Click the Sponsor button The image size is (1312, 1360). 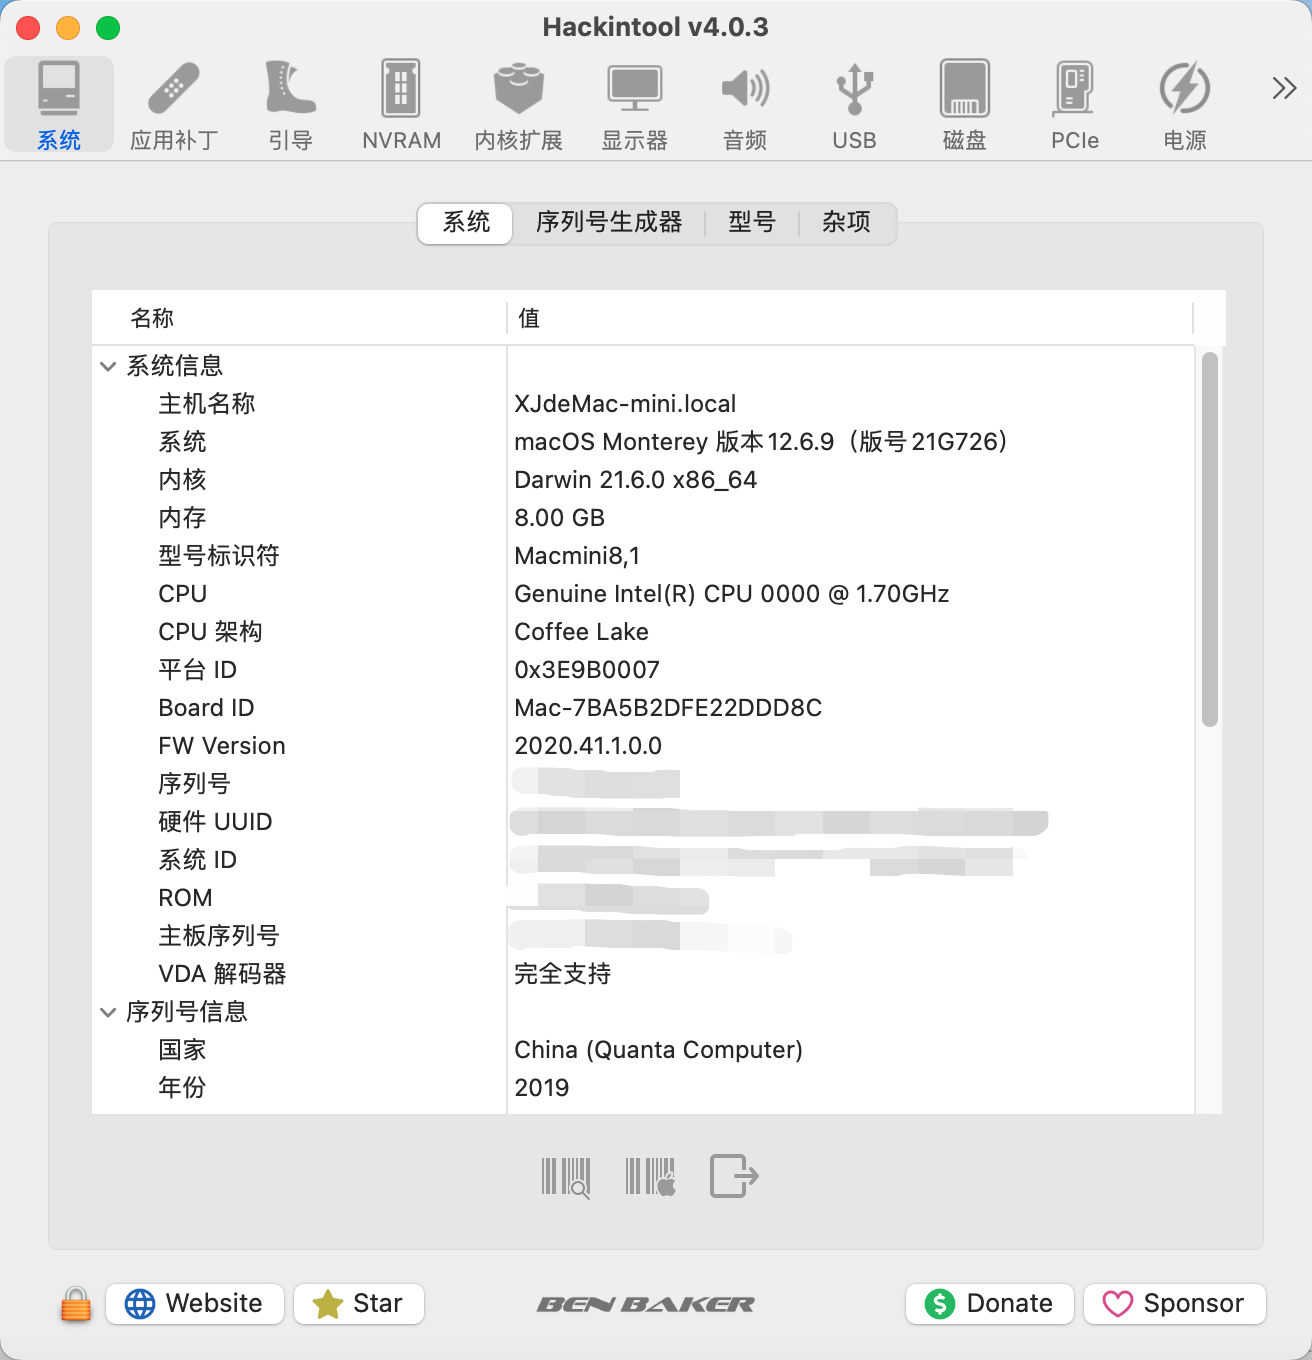click(x=1175, y=1304)
